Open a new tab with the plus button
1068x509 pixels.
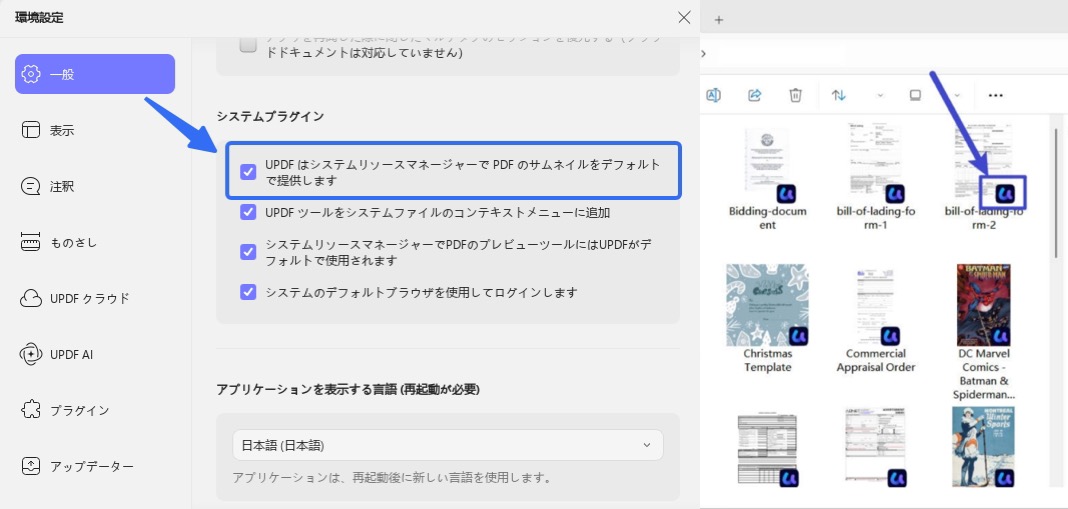point(719,20)
